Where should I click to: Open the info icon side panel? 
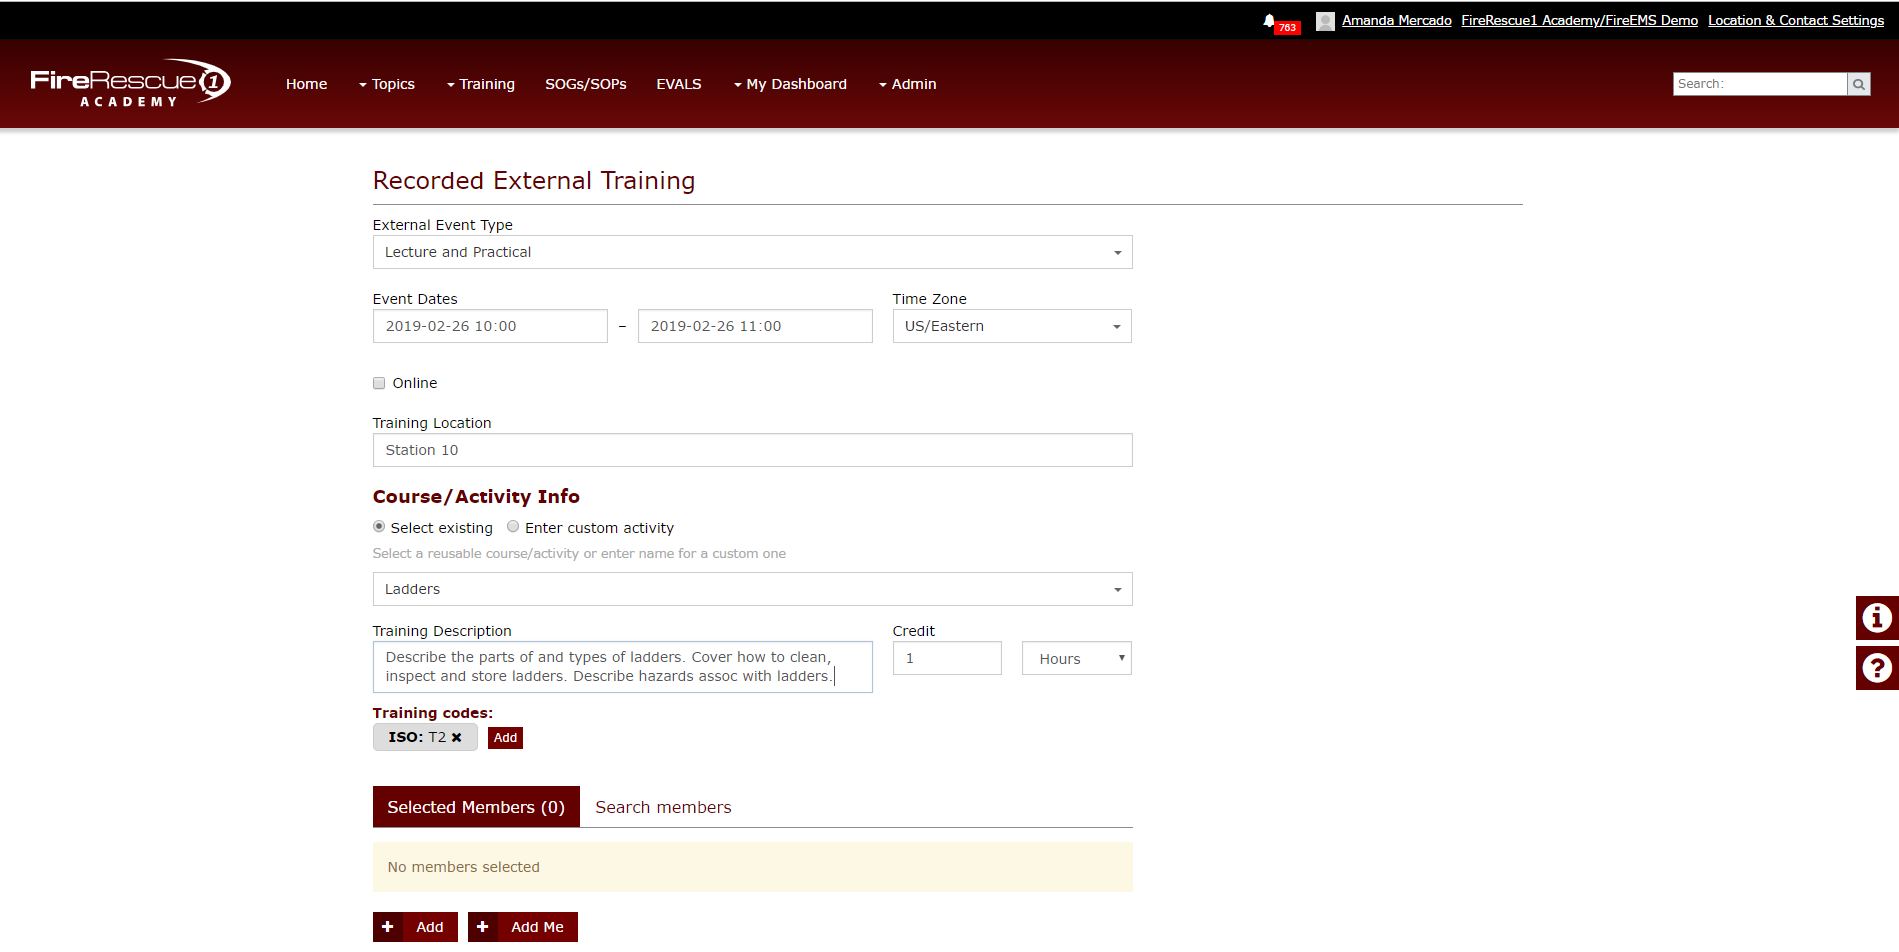1877,618
